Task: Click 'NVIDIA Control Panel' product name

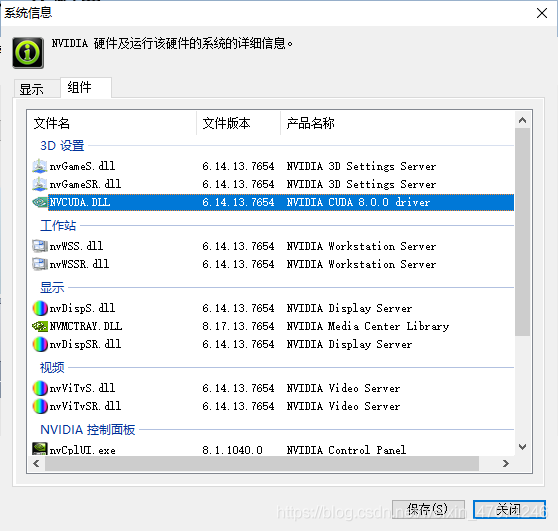Action: click(346, 450)
